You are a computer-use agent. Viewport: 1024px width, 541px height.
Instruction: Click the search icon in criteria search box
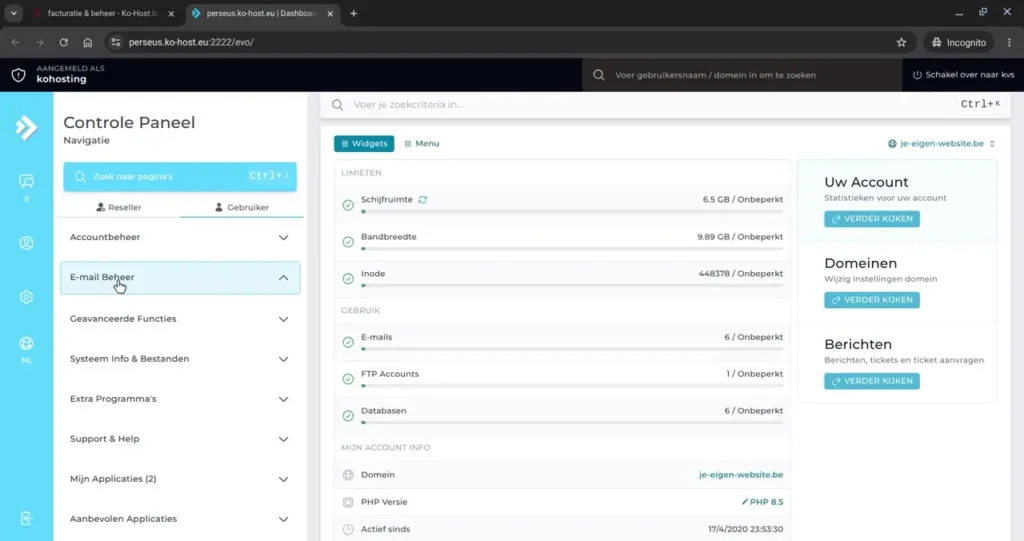point(338,105)
